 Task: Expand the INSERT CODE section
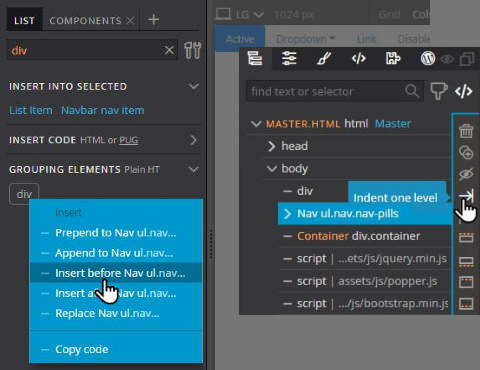coord(193,140)
